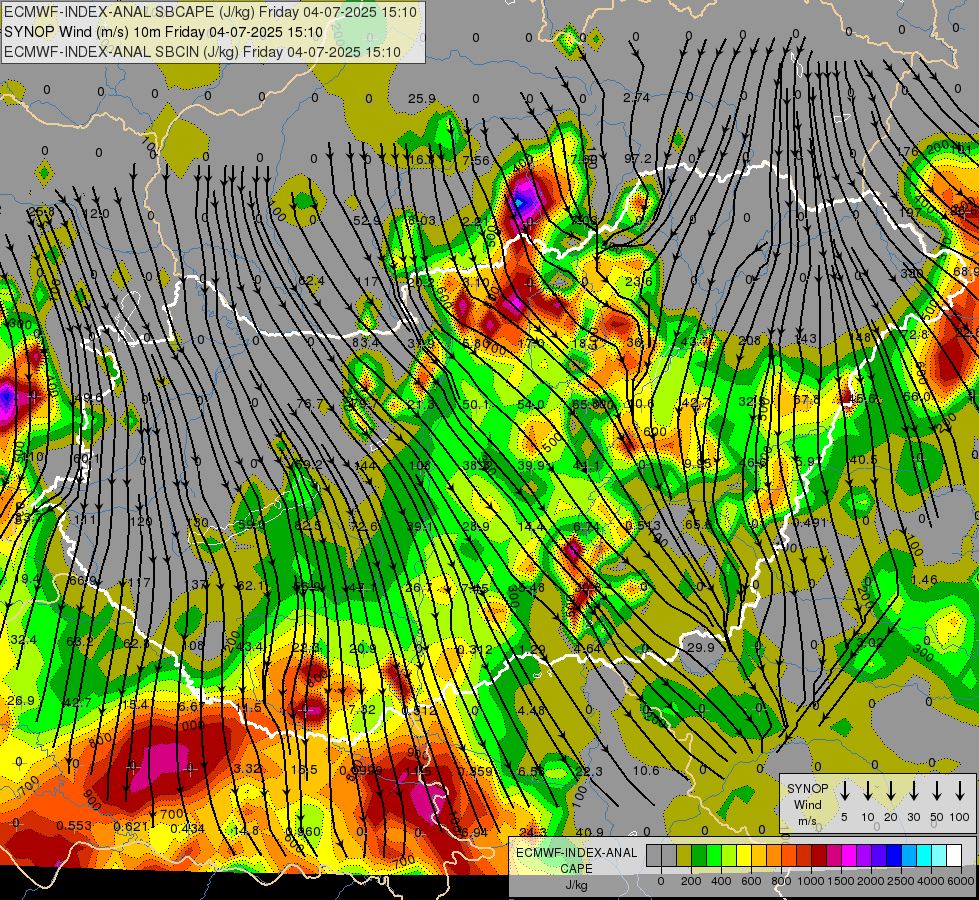This screenshot has width=979, height=900.
Task: Click the 30 m/s wind arrow in legend
Action: (914, 790)
